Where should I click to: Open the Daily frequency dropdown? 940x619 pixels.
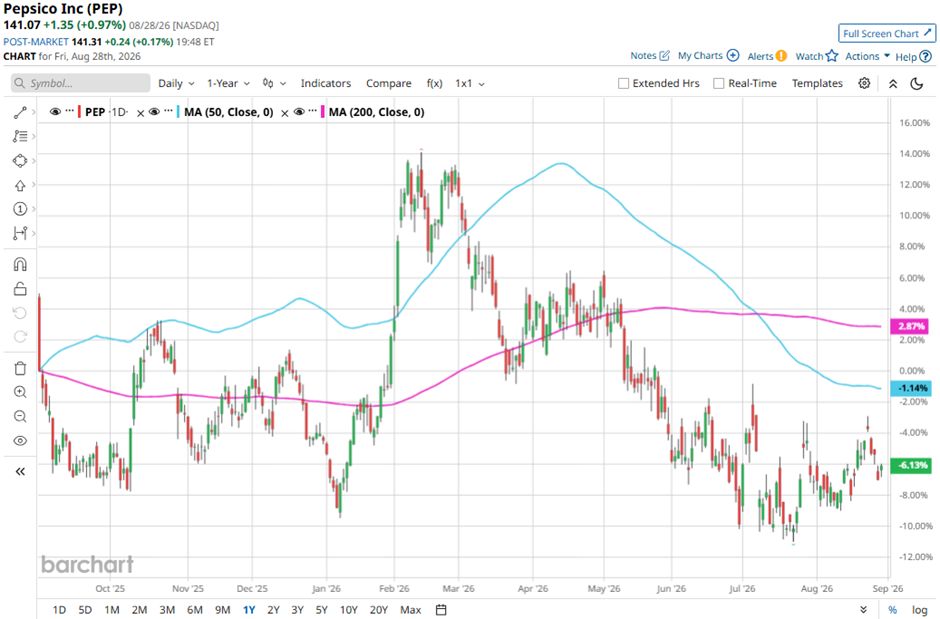tap(176, 83)
